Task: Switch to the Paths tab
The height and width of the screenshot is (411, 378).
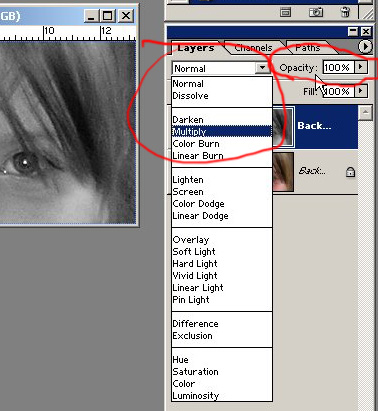Action: pyautogui.click(x=308, y=48)
